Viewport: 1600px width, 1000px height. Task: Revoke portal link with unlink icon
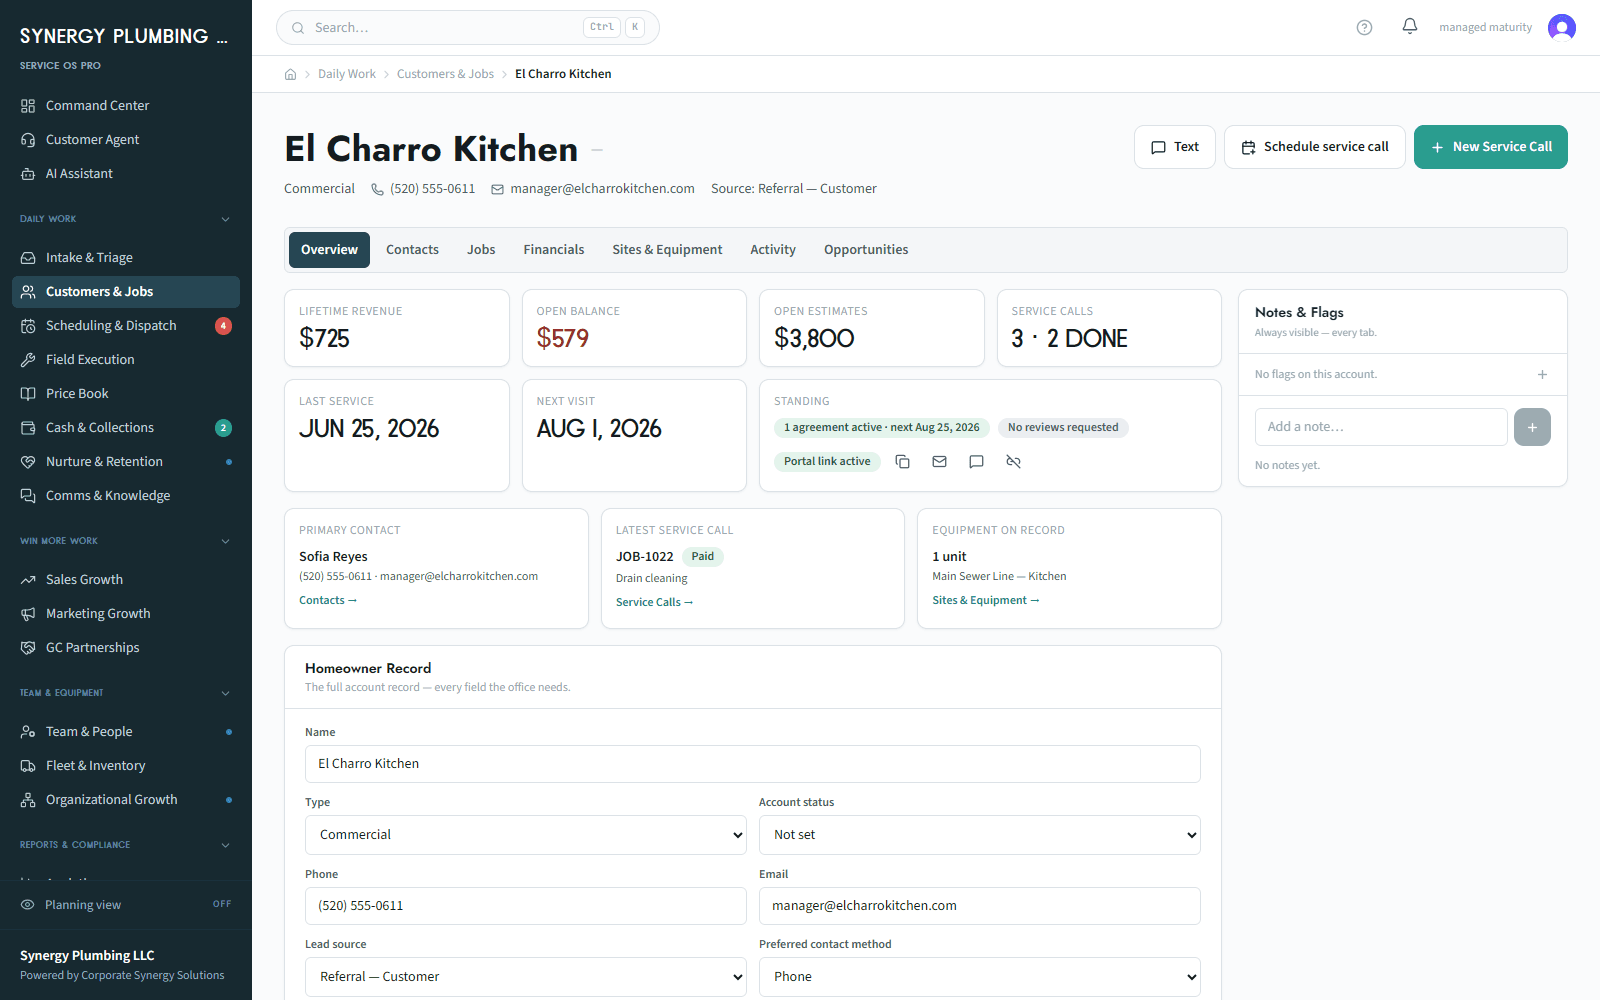1013,461
